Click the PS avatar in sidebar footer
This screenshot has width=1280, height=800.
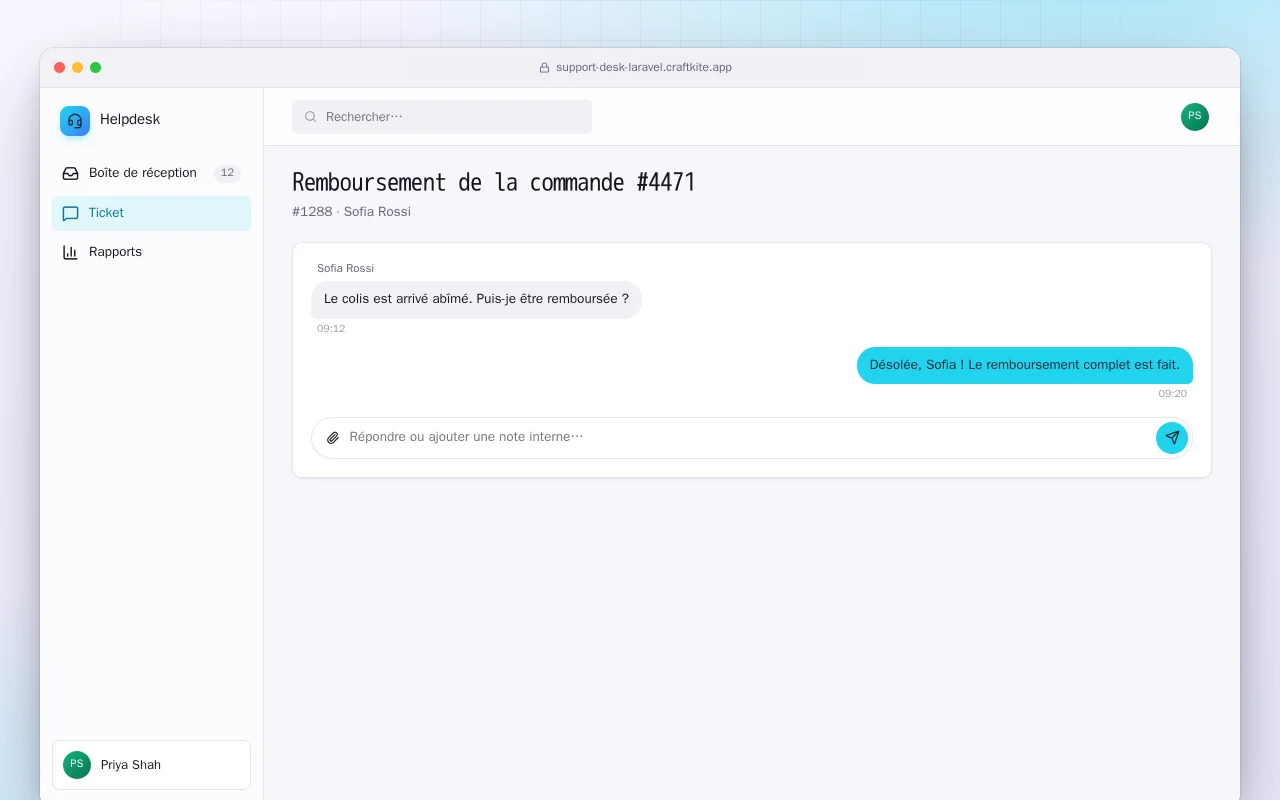click(77, 765)
